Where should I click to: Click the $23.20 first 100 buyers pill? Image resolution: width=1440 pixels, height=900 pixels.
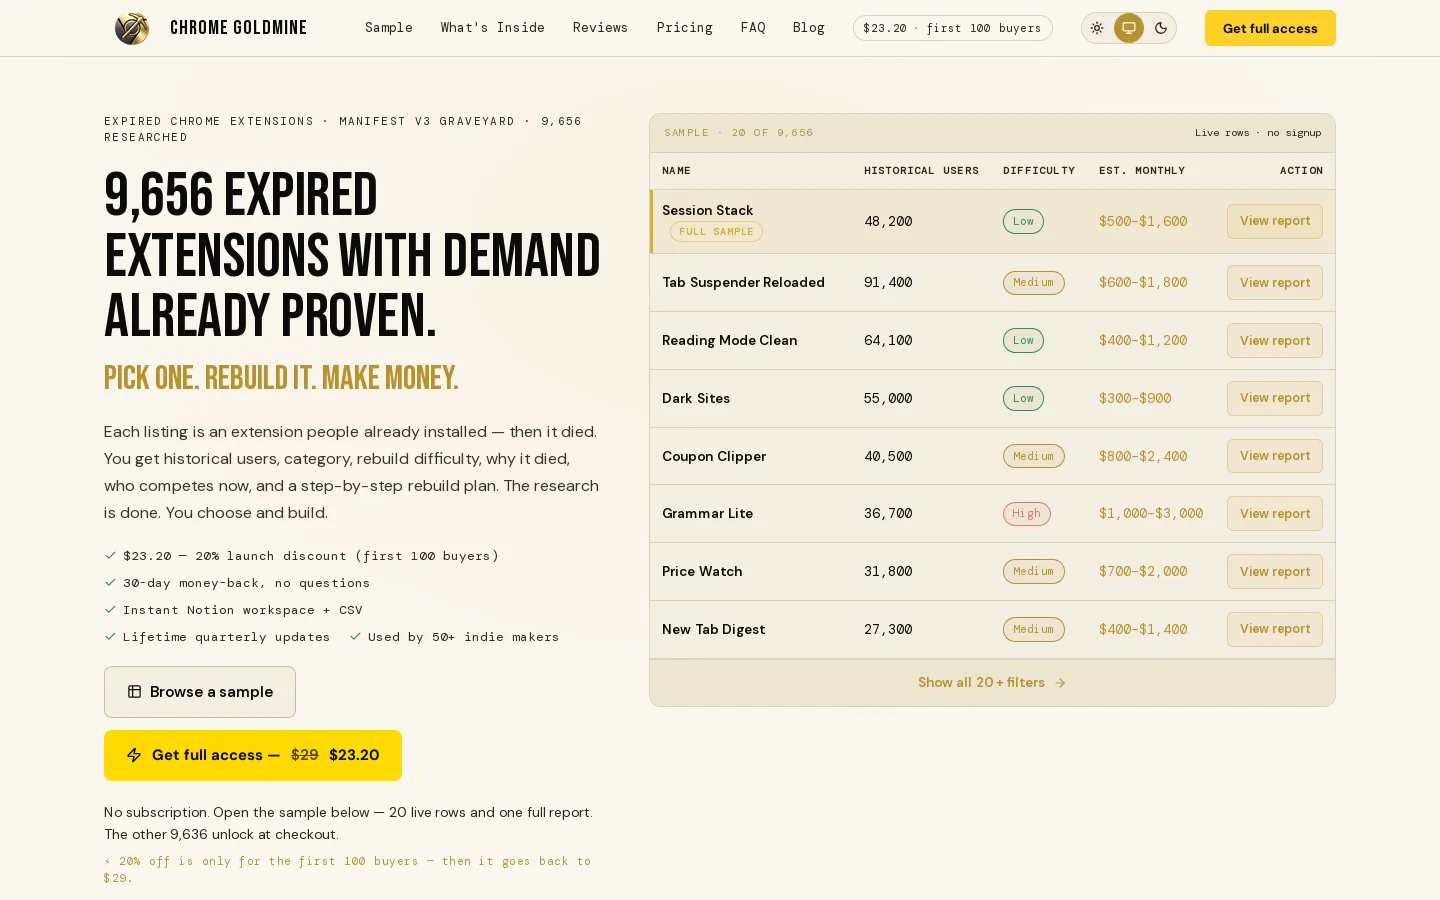tap(952, 28)
